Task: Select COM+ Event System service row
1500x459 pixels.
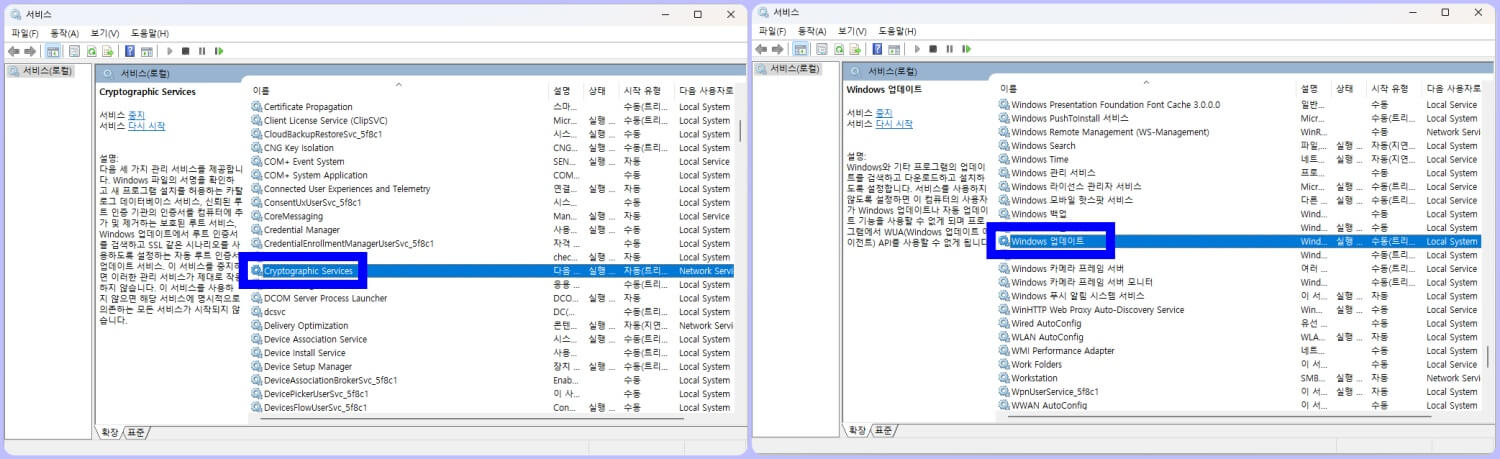Action: [492, 162]
